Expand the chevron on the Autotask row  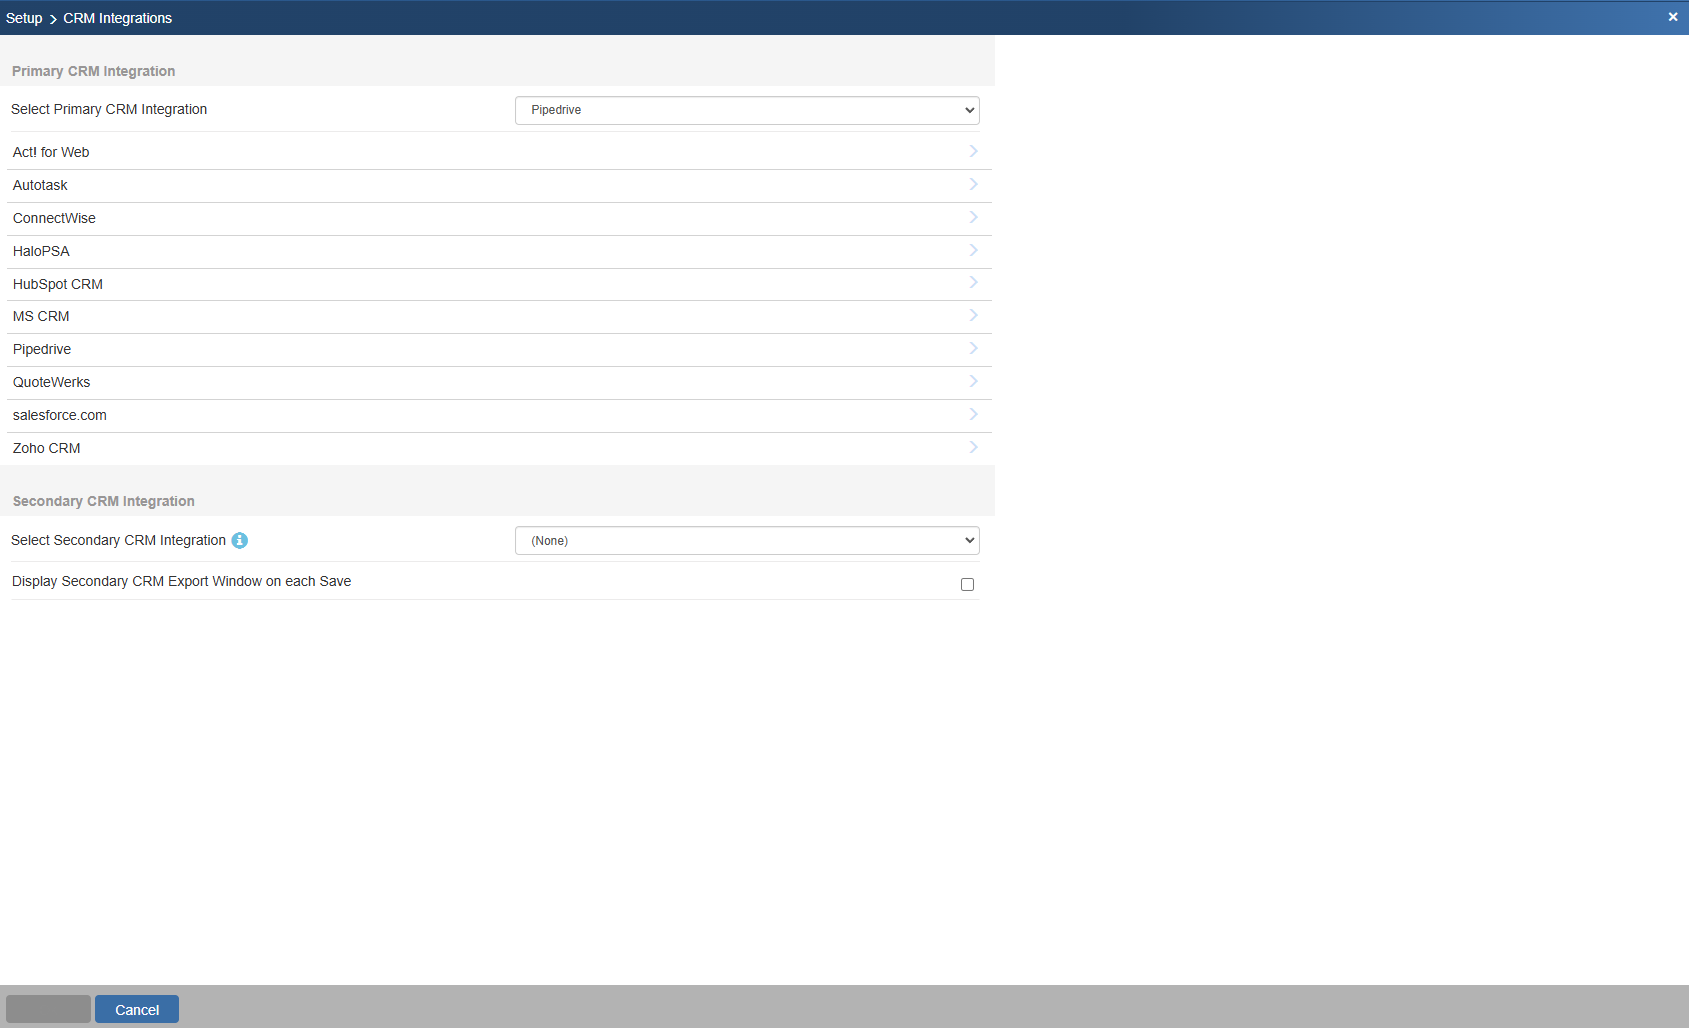[973, 184]
